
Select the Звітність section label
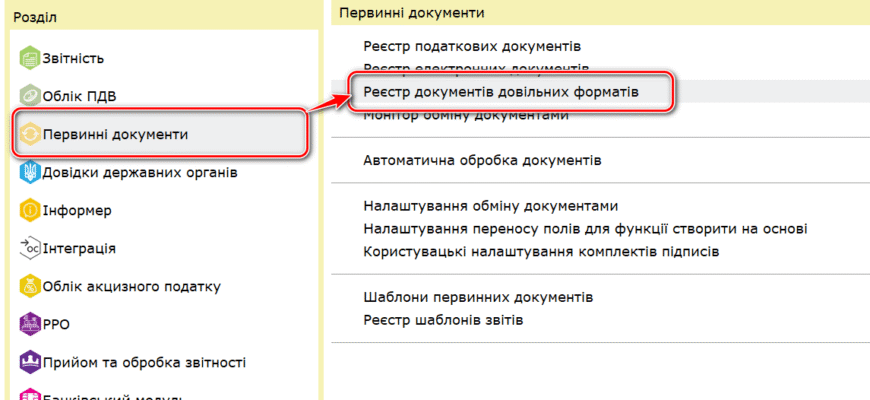pyautogui.click(x=73, y=58)
